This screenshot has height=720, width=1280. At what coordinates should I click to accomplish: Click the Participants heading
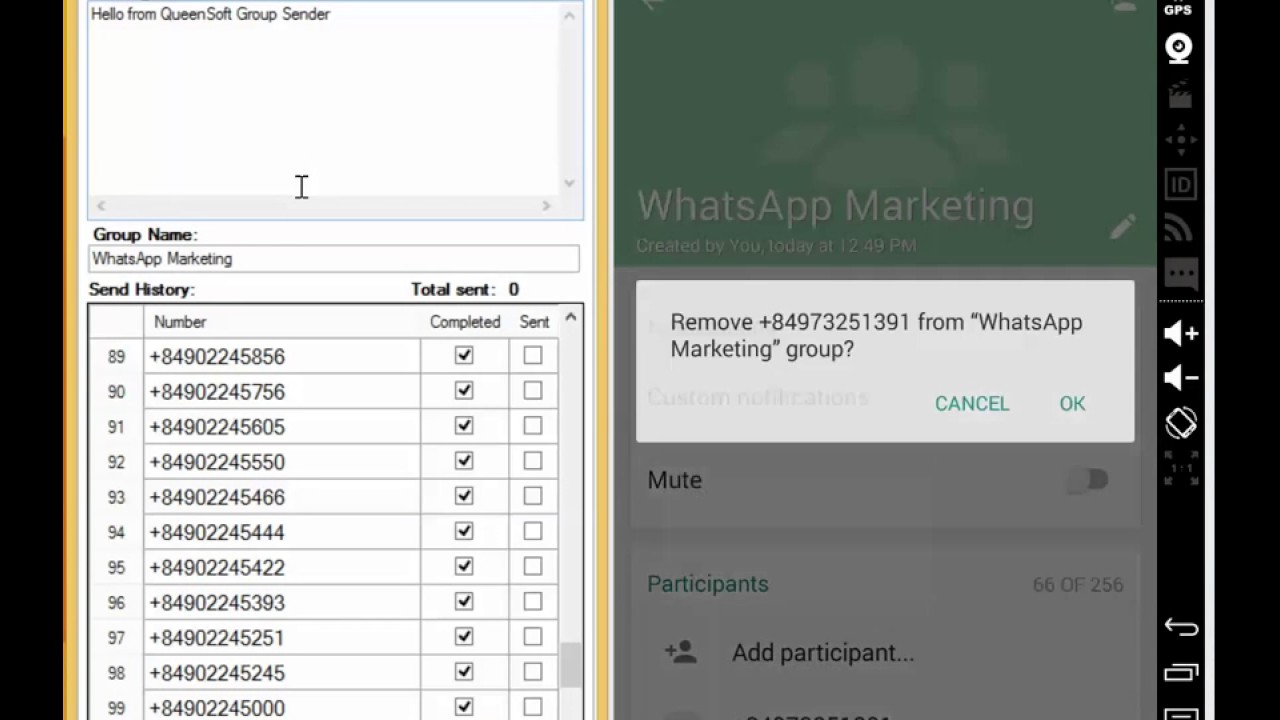point(708,584)
